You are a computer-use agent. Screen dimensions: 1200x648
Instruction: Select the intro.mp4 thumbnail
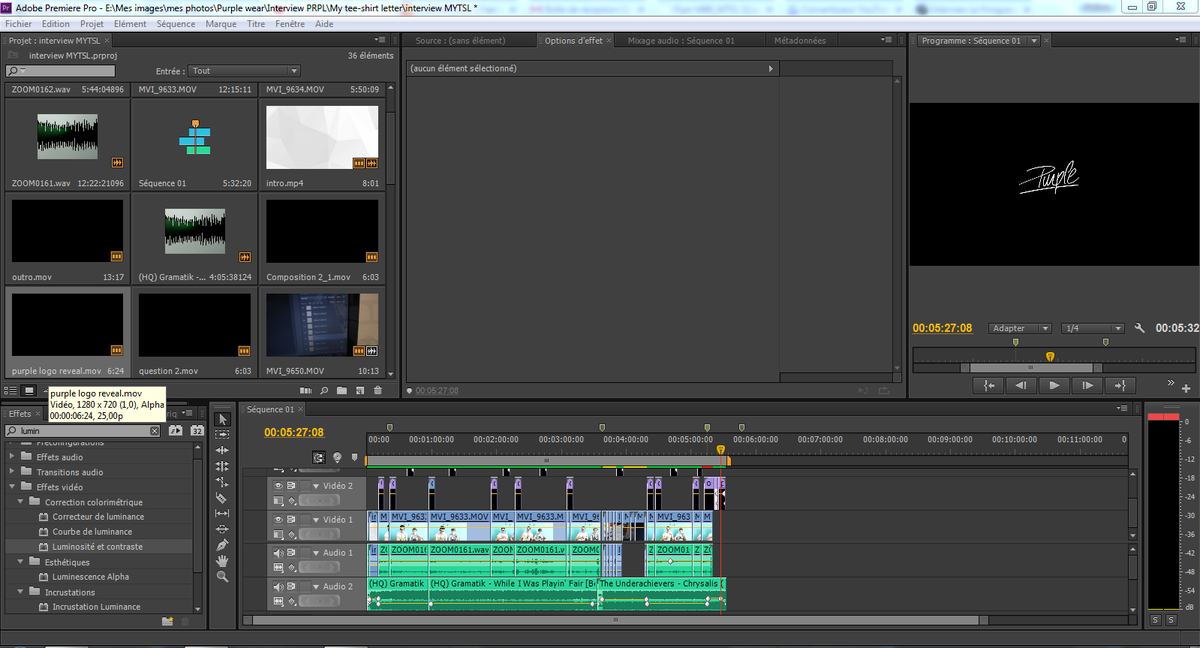[x=322, y=138]
